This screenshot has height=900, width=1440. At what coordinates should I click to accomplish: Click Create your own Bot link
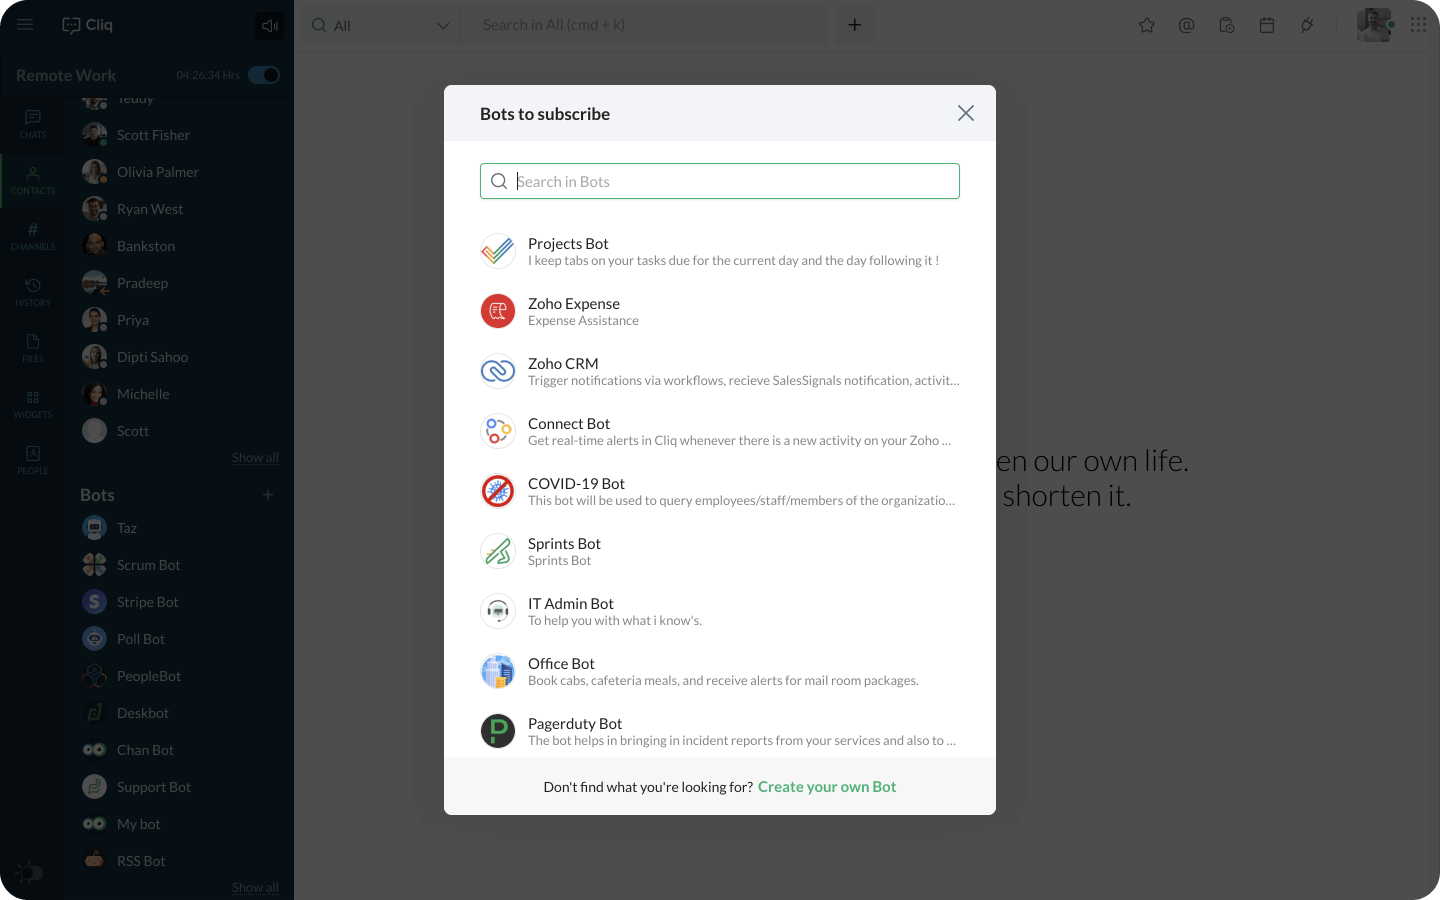826,787
